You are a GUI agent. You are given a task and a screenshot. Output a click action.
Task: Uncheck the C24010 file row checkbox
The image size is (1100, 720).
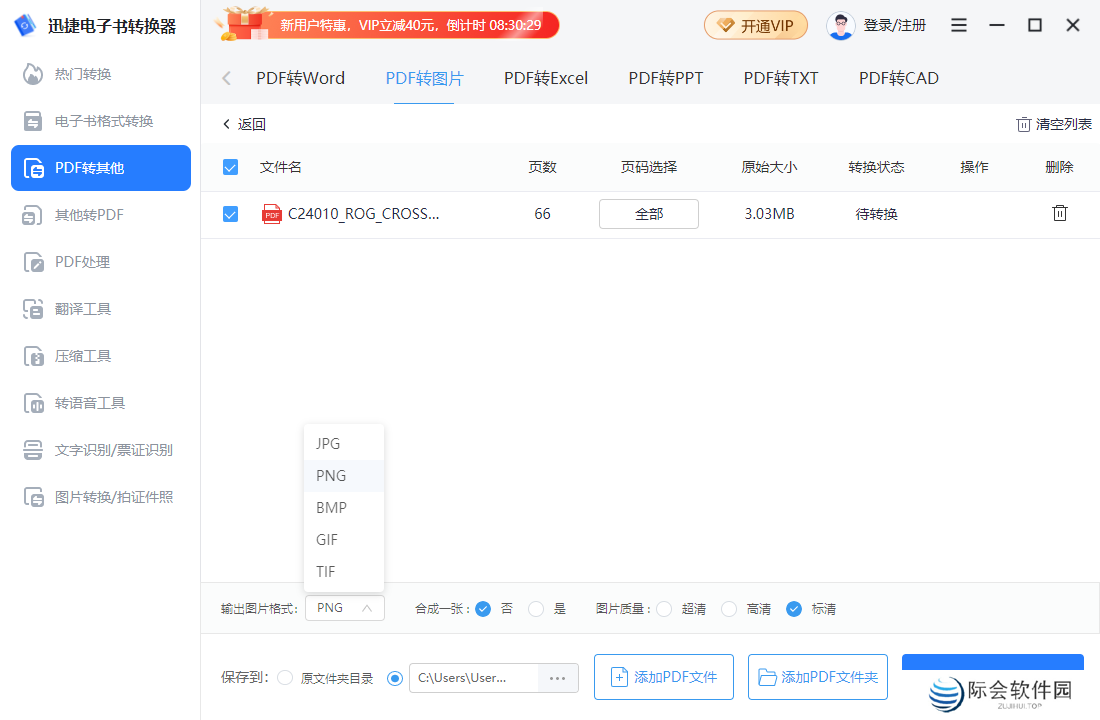pos(230,214)
